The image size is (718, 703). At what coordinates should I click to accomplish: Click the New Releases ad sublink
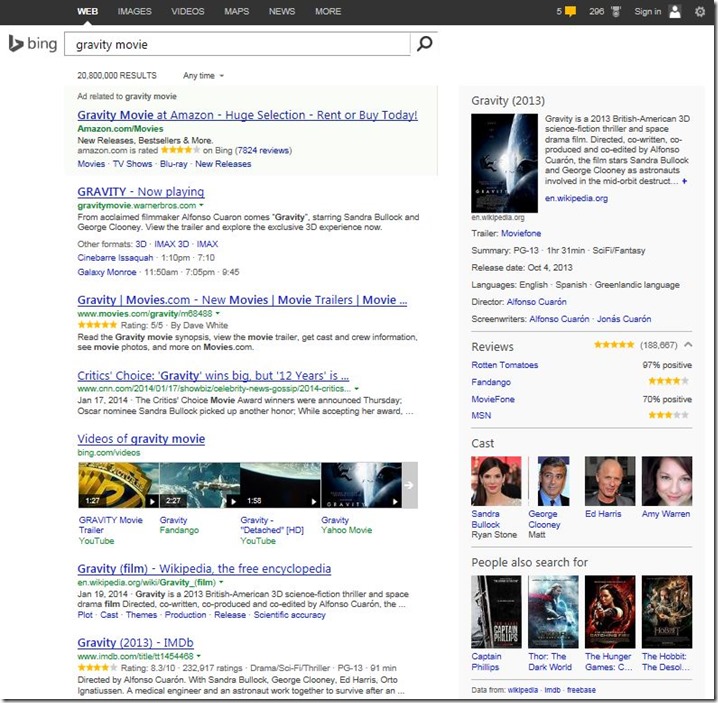(x=223, y=164)
